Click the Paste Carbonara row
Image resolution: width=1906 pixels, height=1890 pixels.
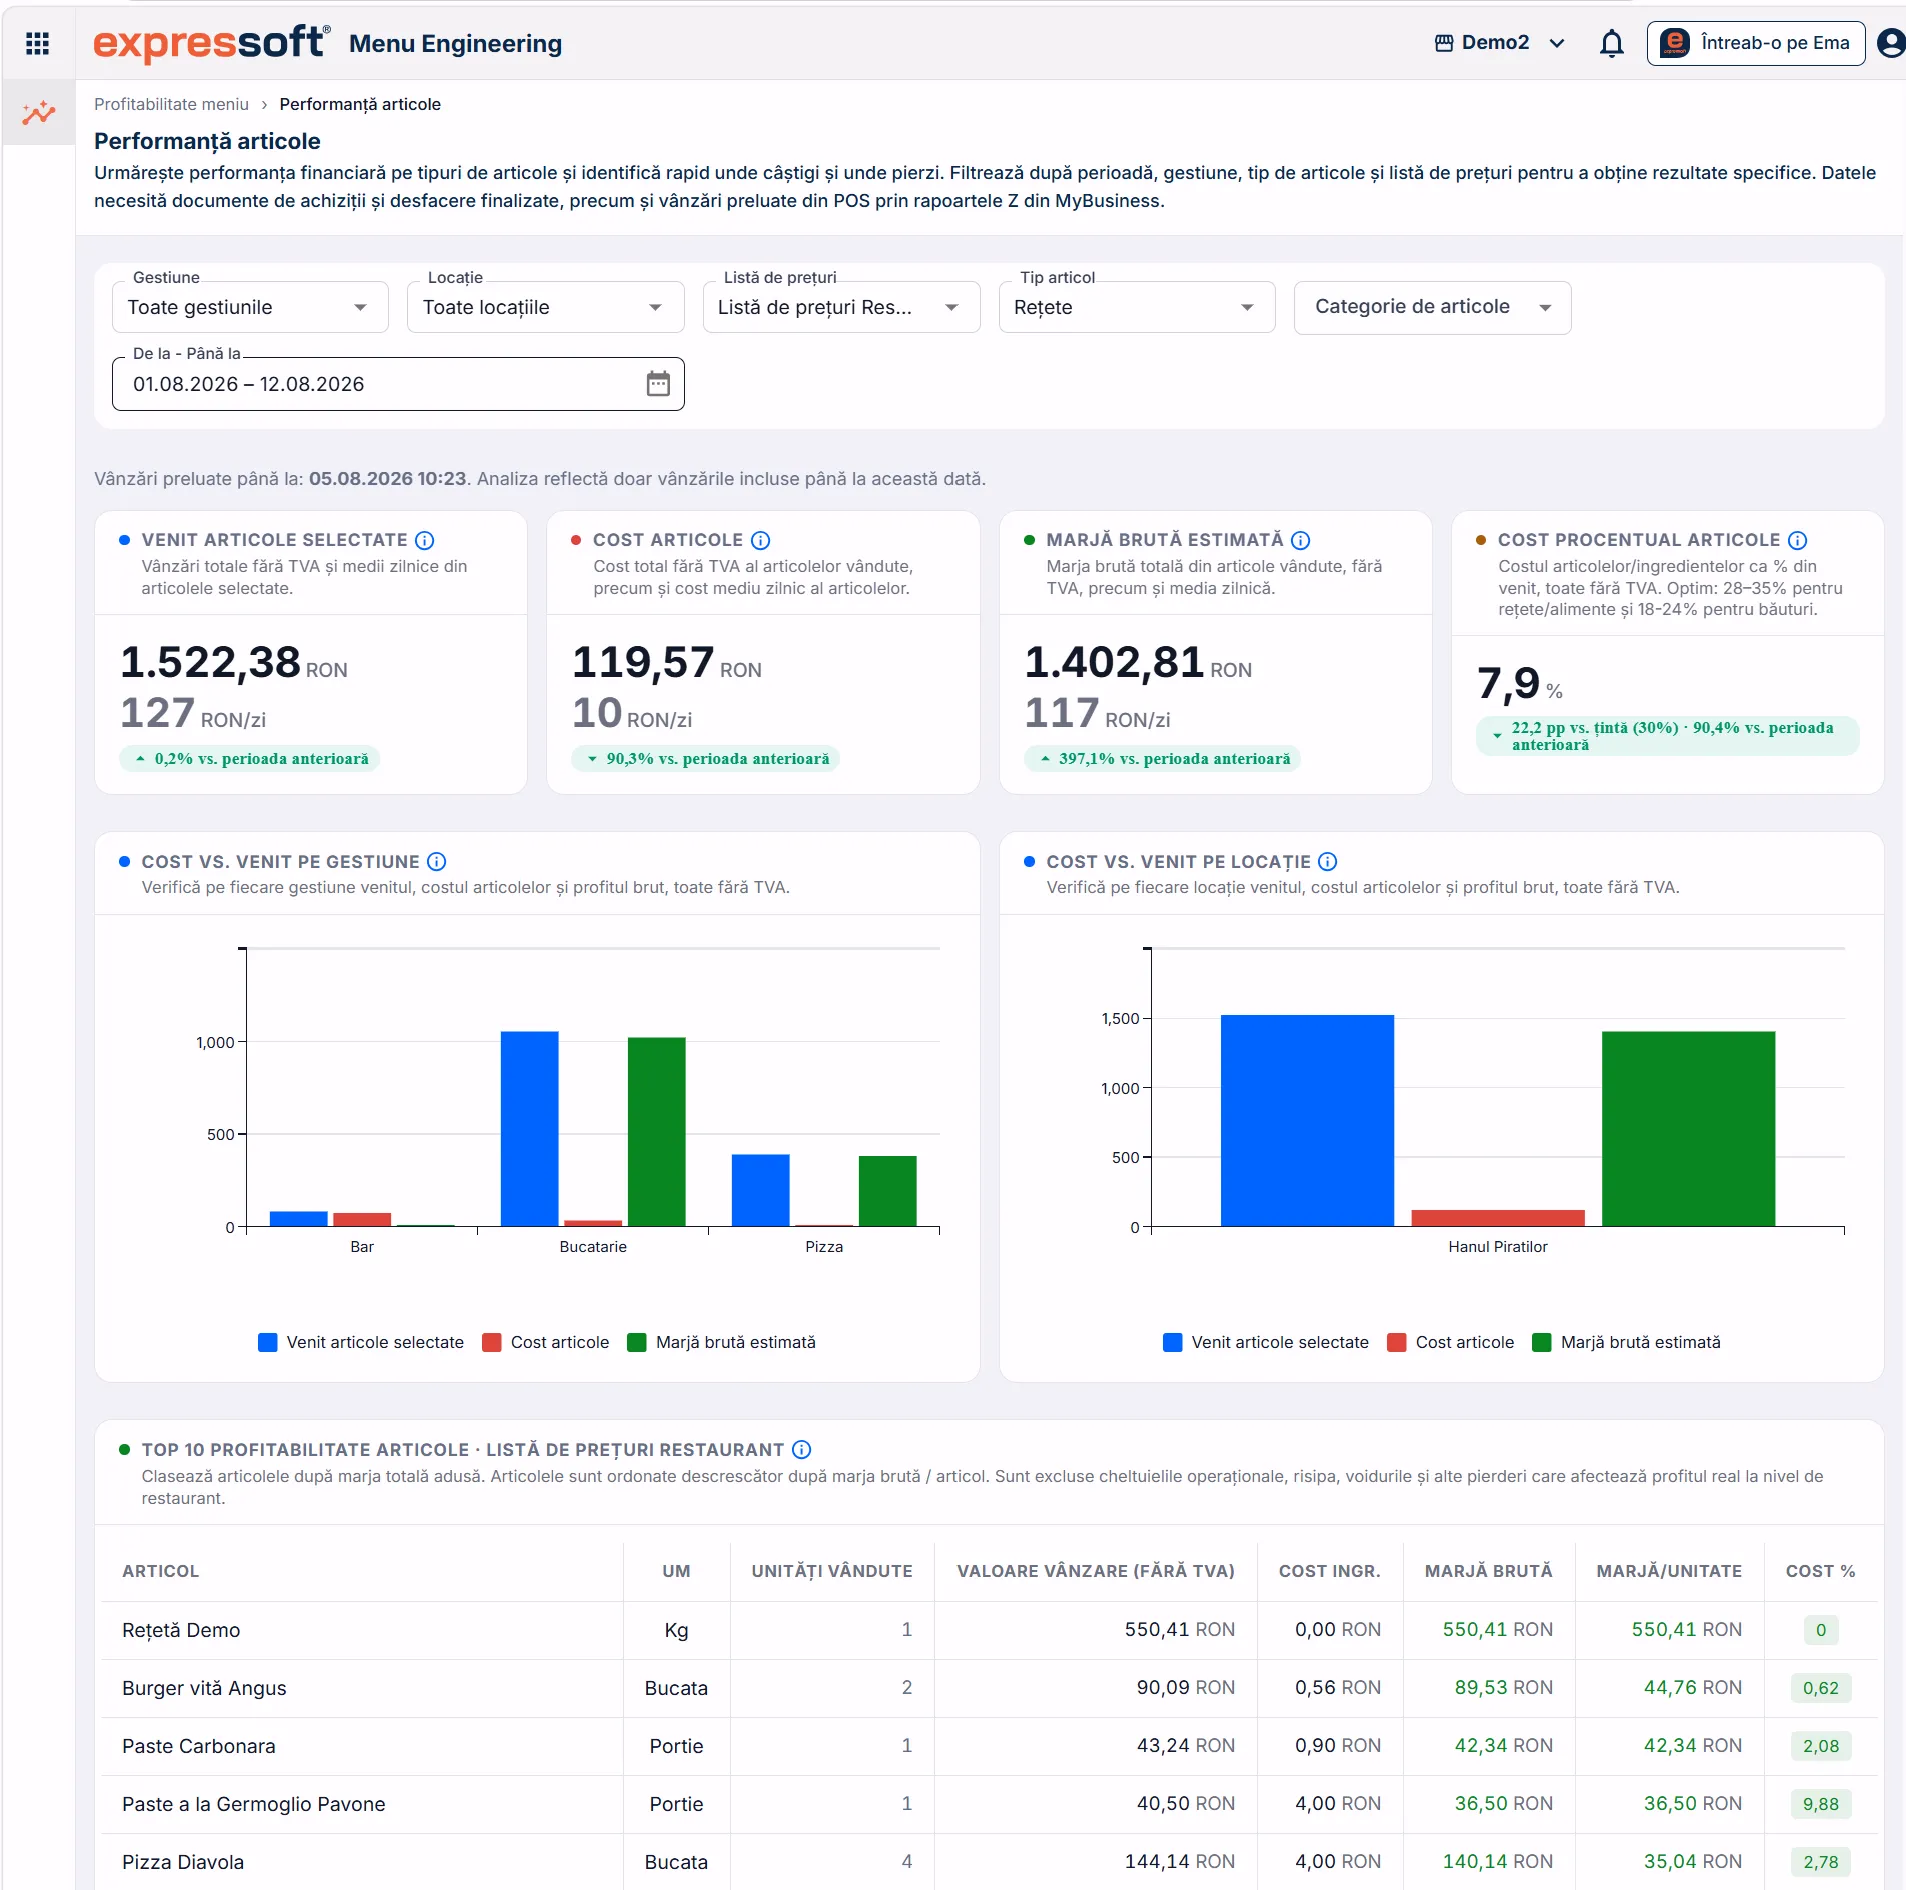[988, 1746]
